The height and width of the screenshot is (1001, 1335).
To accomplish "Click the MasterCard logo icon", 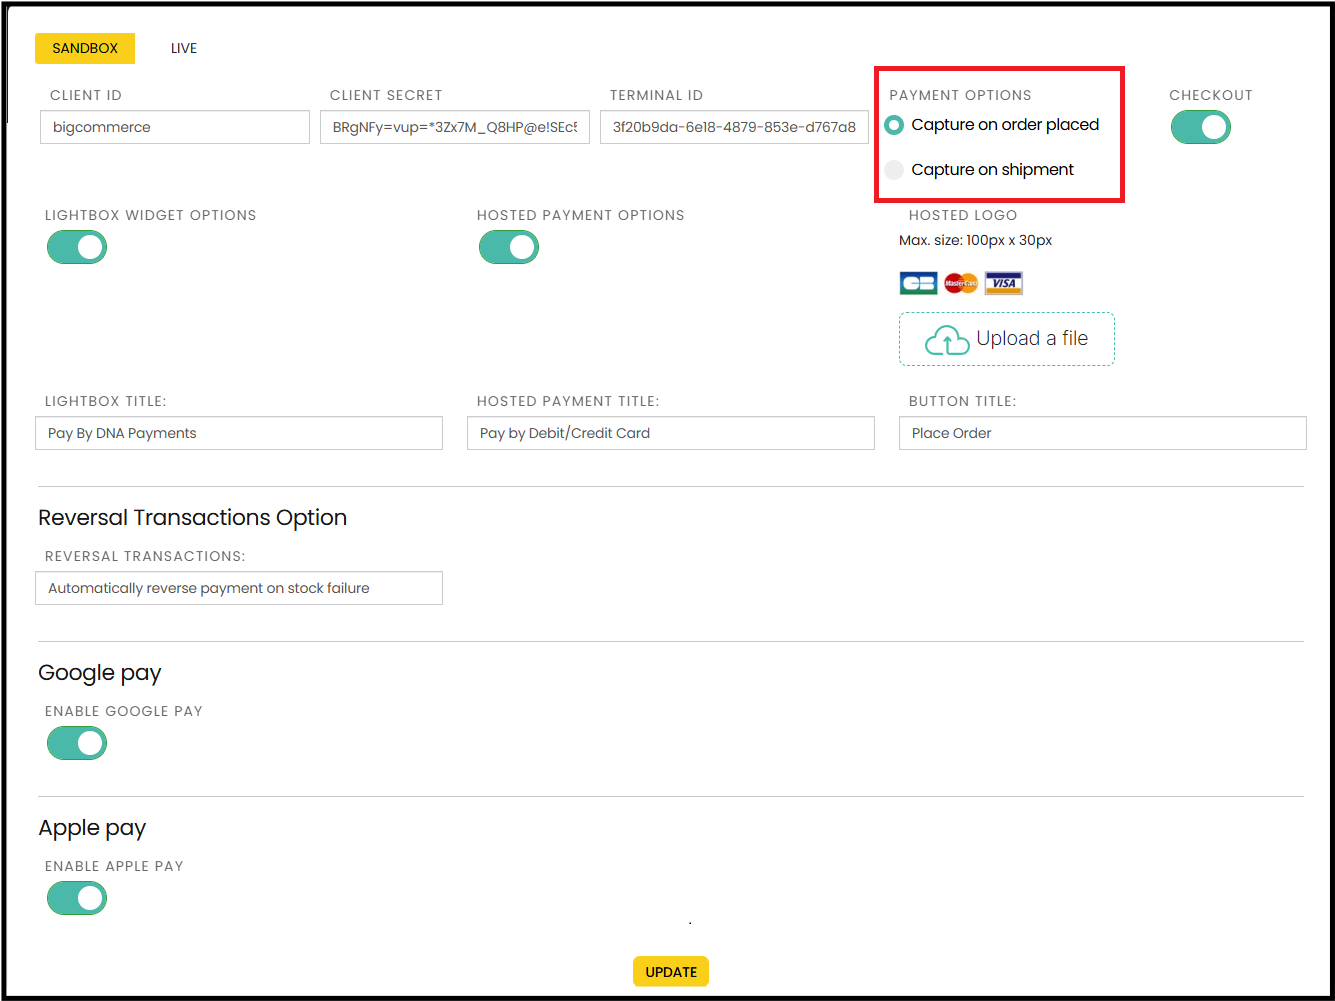I will point(961,283).
